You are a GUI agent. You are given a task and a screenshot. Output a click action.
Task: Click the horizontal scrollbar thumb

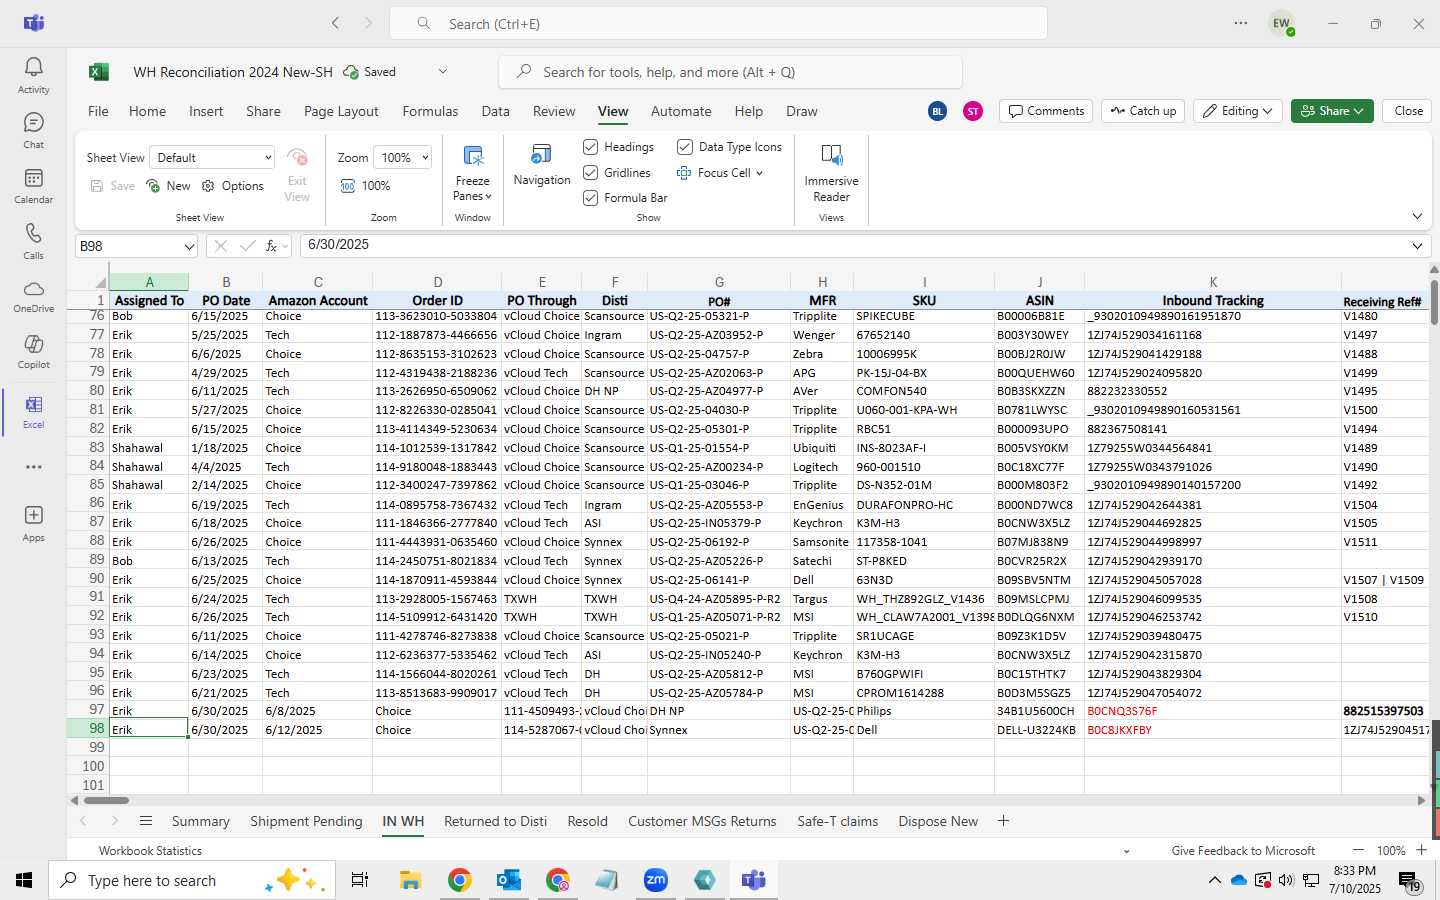(x=106, y=800)
